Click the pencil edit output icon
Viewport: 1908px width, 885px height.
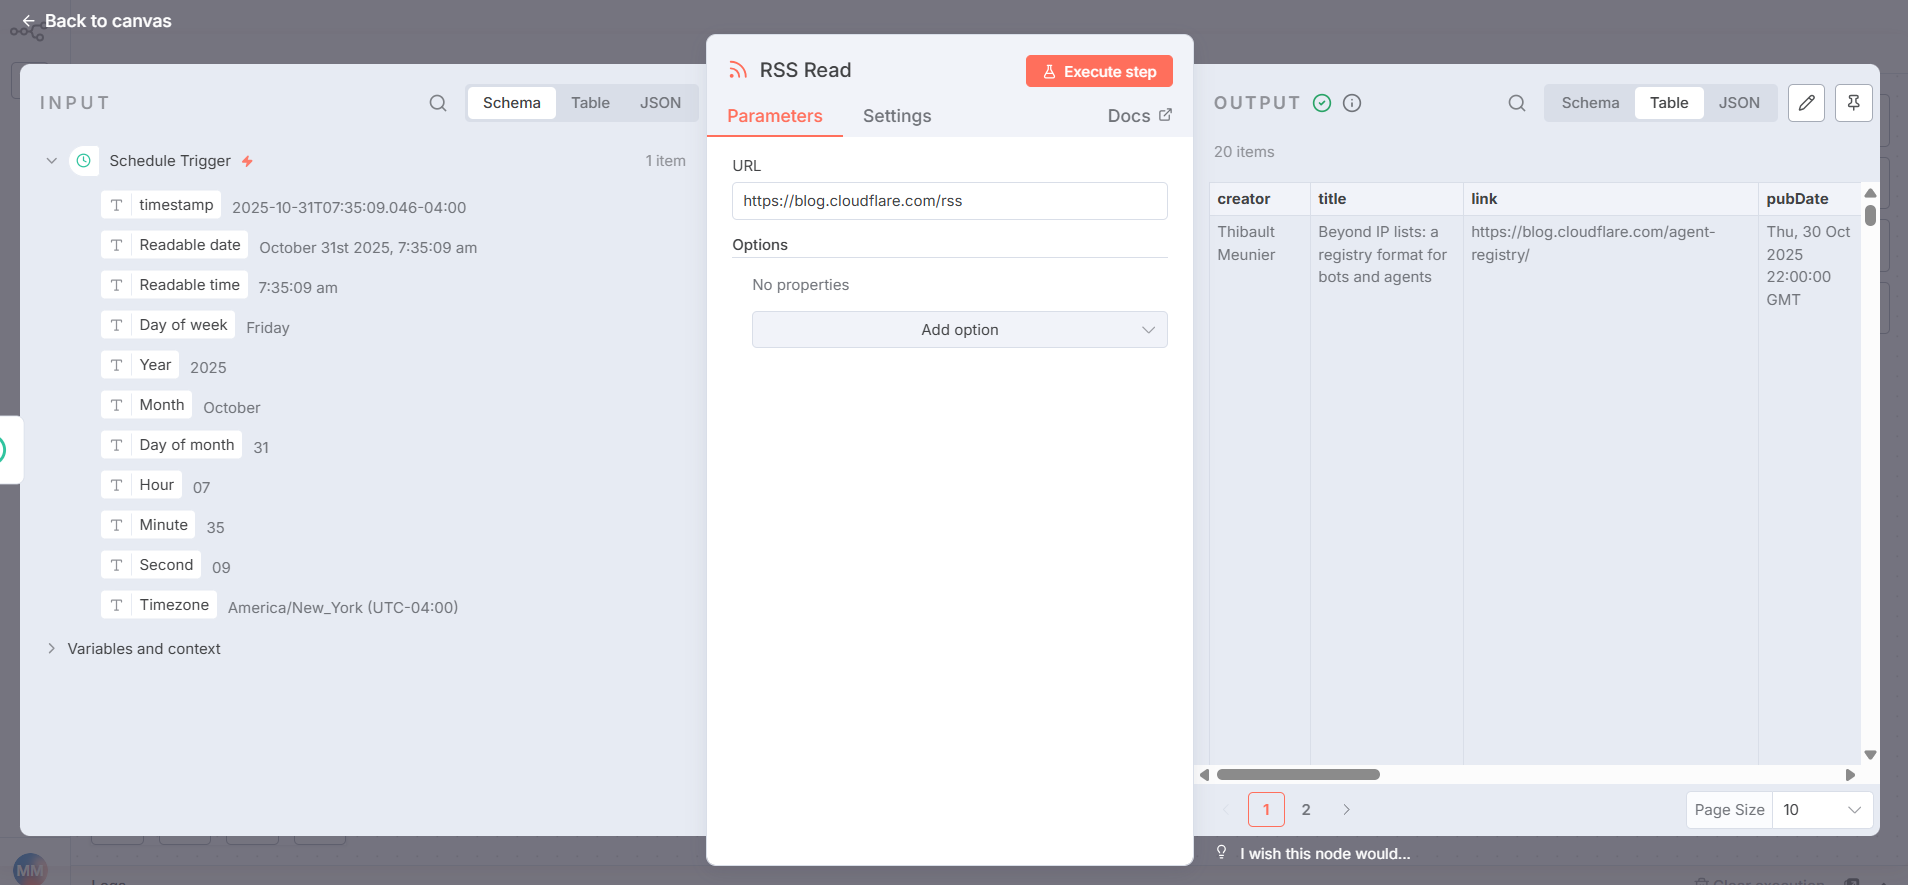coord(1806,103)
